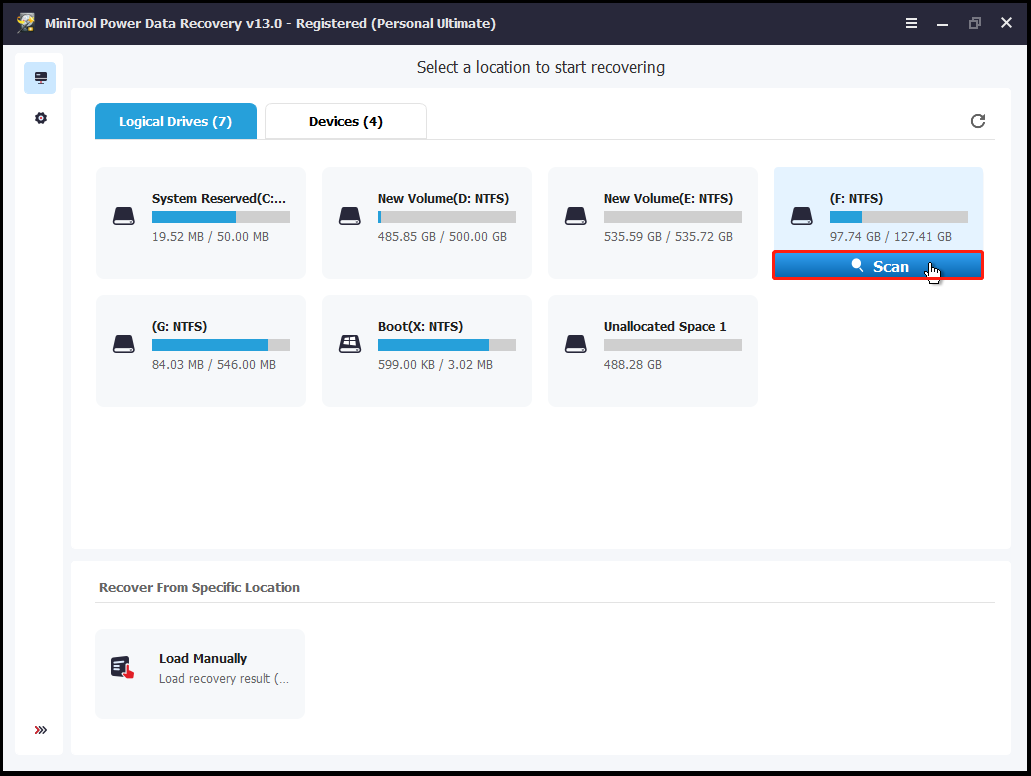Click the (G: NTFS) drive icon
Screen dimensions: 1031x776
124,344
